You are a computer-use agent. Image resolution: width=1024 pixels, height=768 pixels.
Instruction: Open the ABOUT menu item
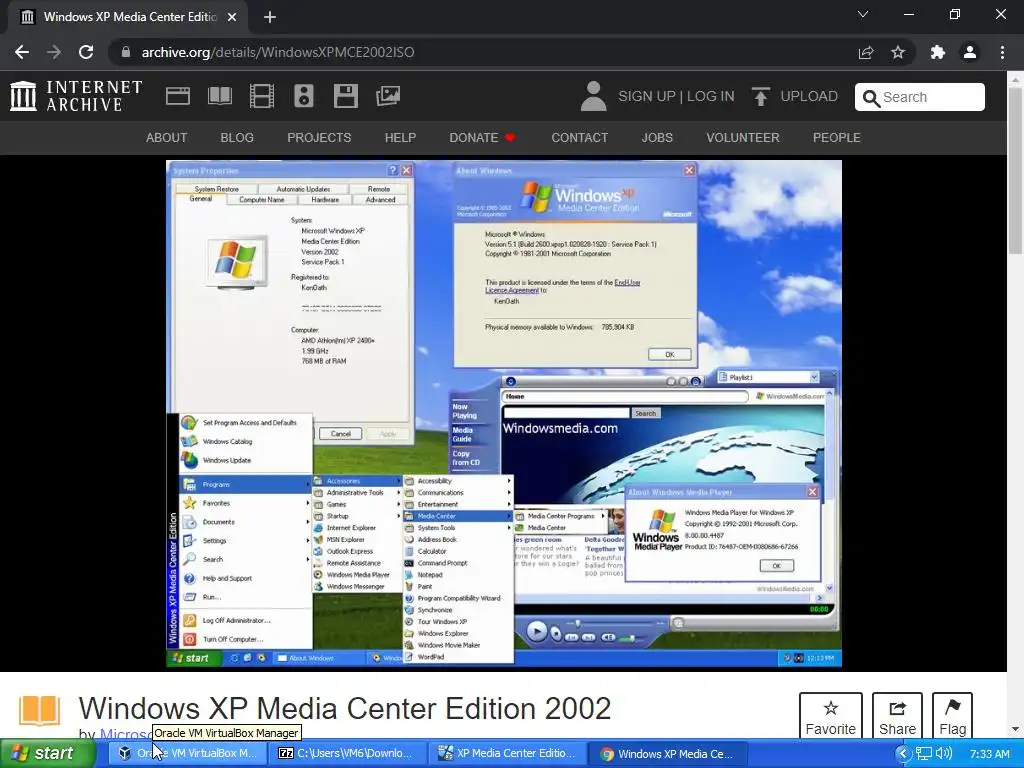pos(167,138)
